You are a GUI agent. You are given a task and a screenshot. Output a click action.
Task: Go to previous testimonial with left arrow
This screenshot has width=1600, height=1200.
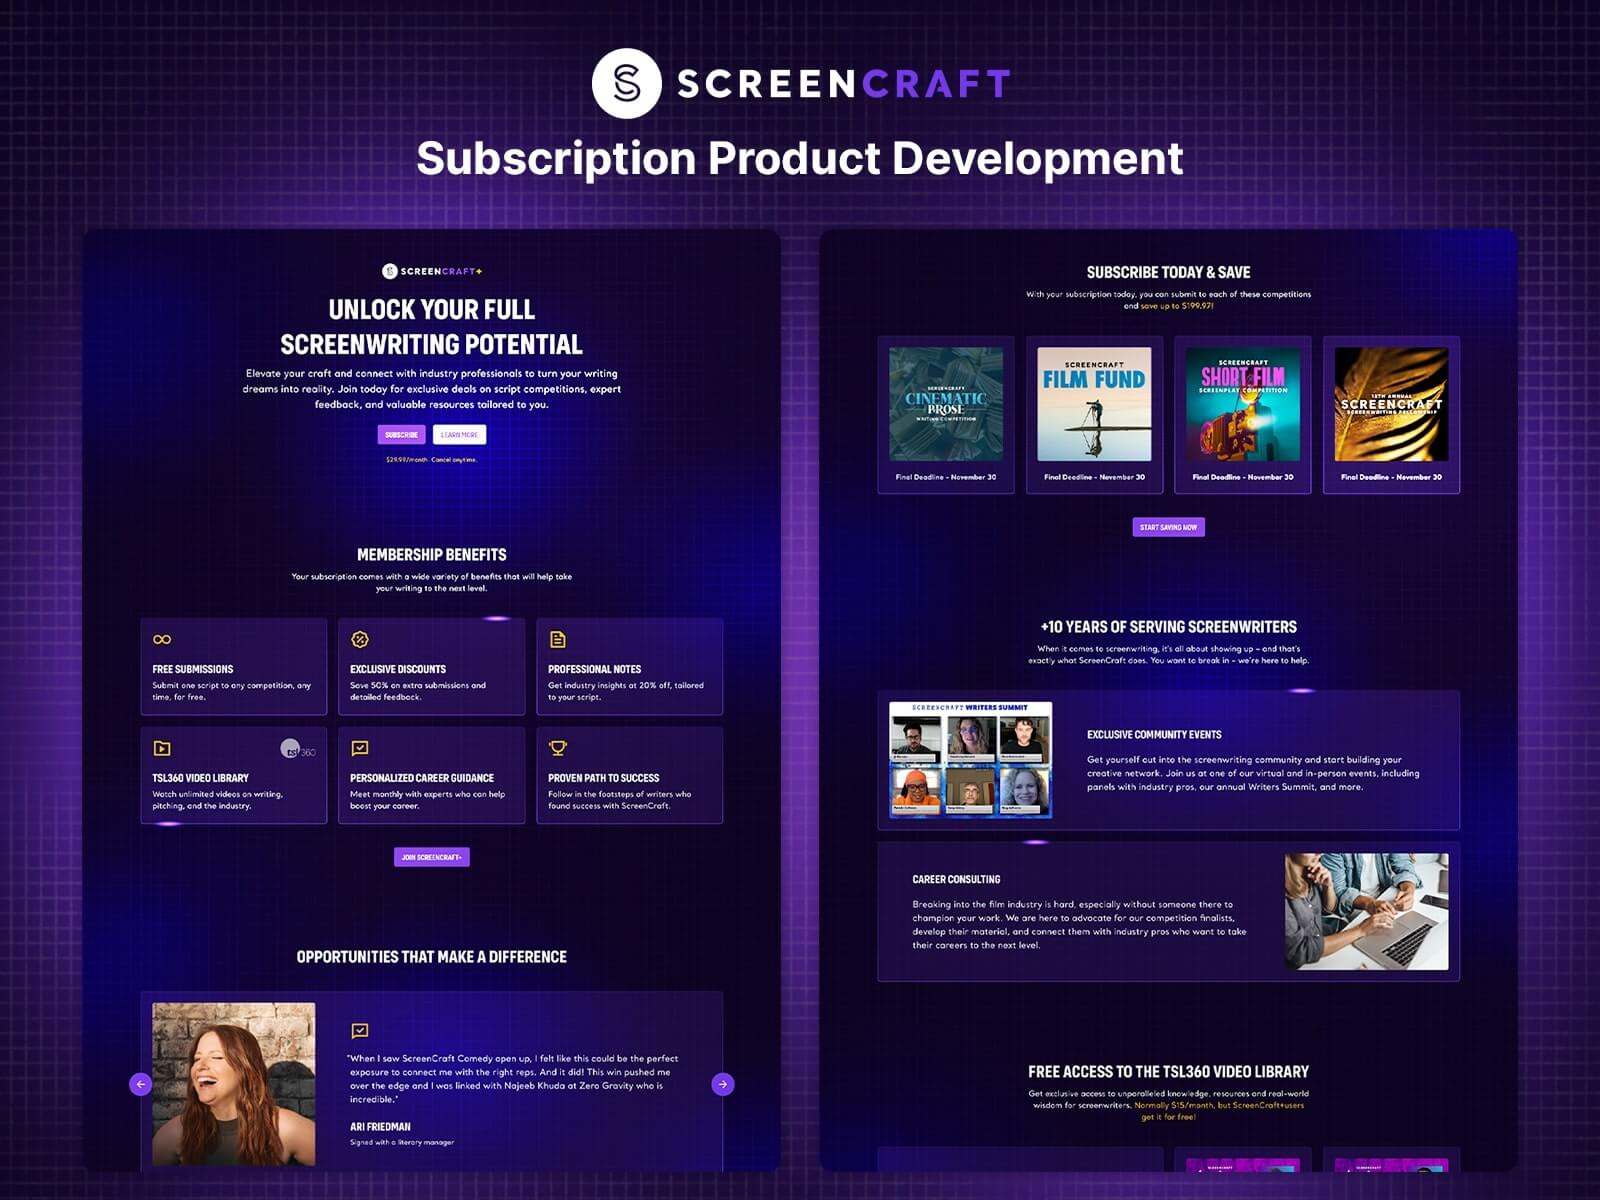click(x=141, y=1084)
